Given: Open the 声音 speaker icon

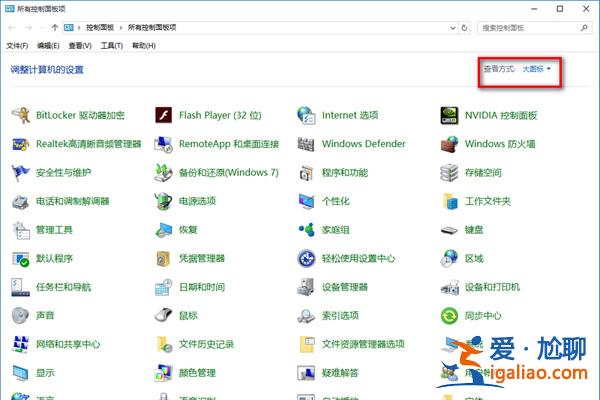Looking at the screenshot, I should [21, 316].
